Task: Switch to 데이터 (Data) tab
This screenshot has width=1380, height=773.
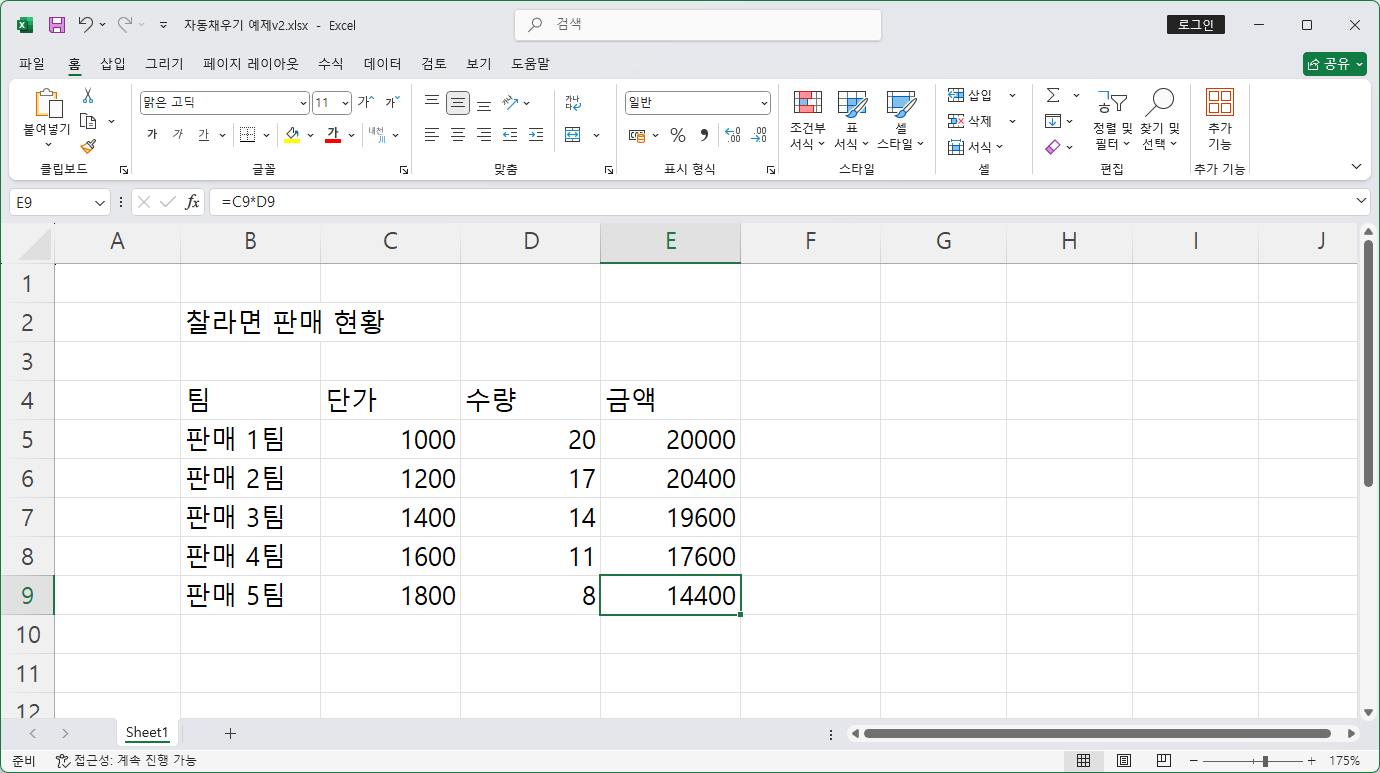Action: tap(382, 63)
